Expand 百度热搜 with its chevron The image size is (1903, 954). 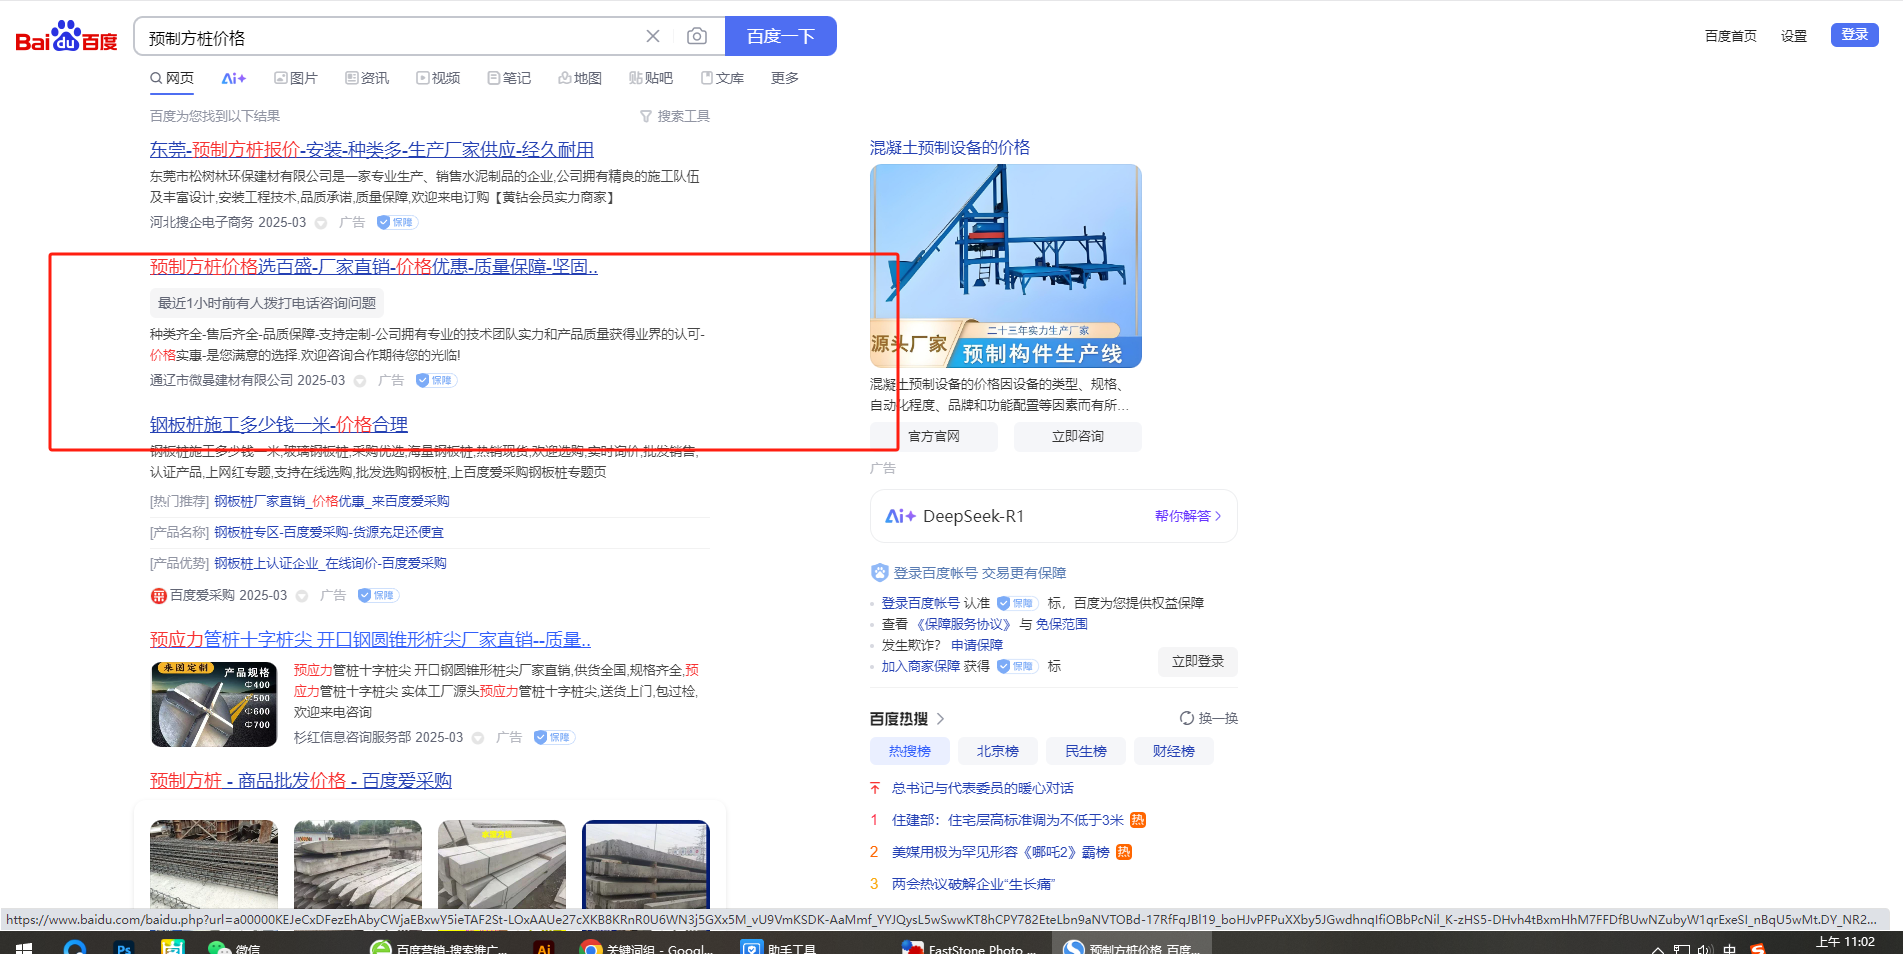pos(940,718)
